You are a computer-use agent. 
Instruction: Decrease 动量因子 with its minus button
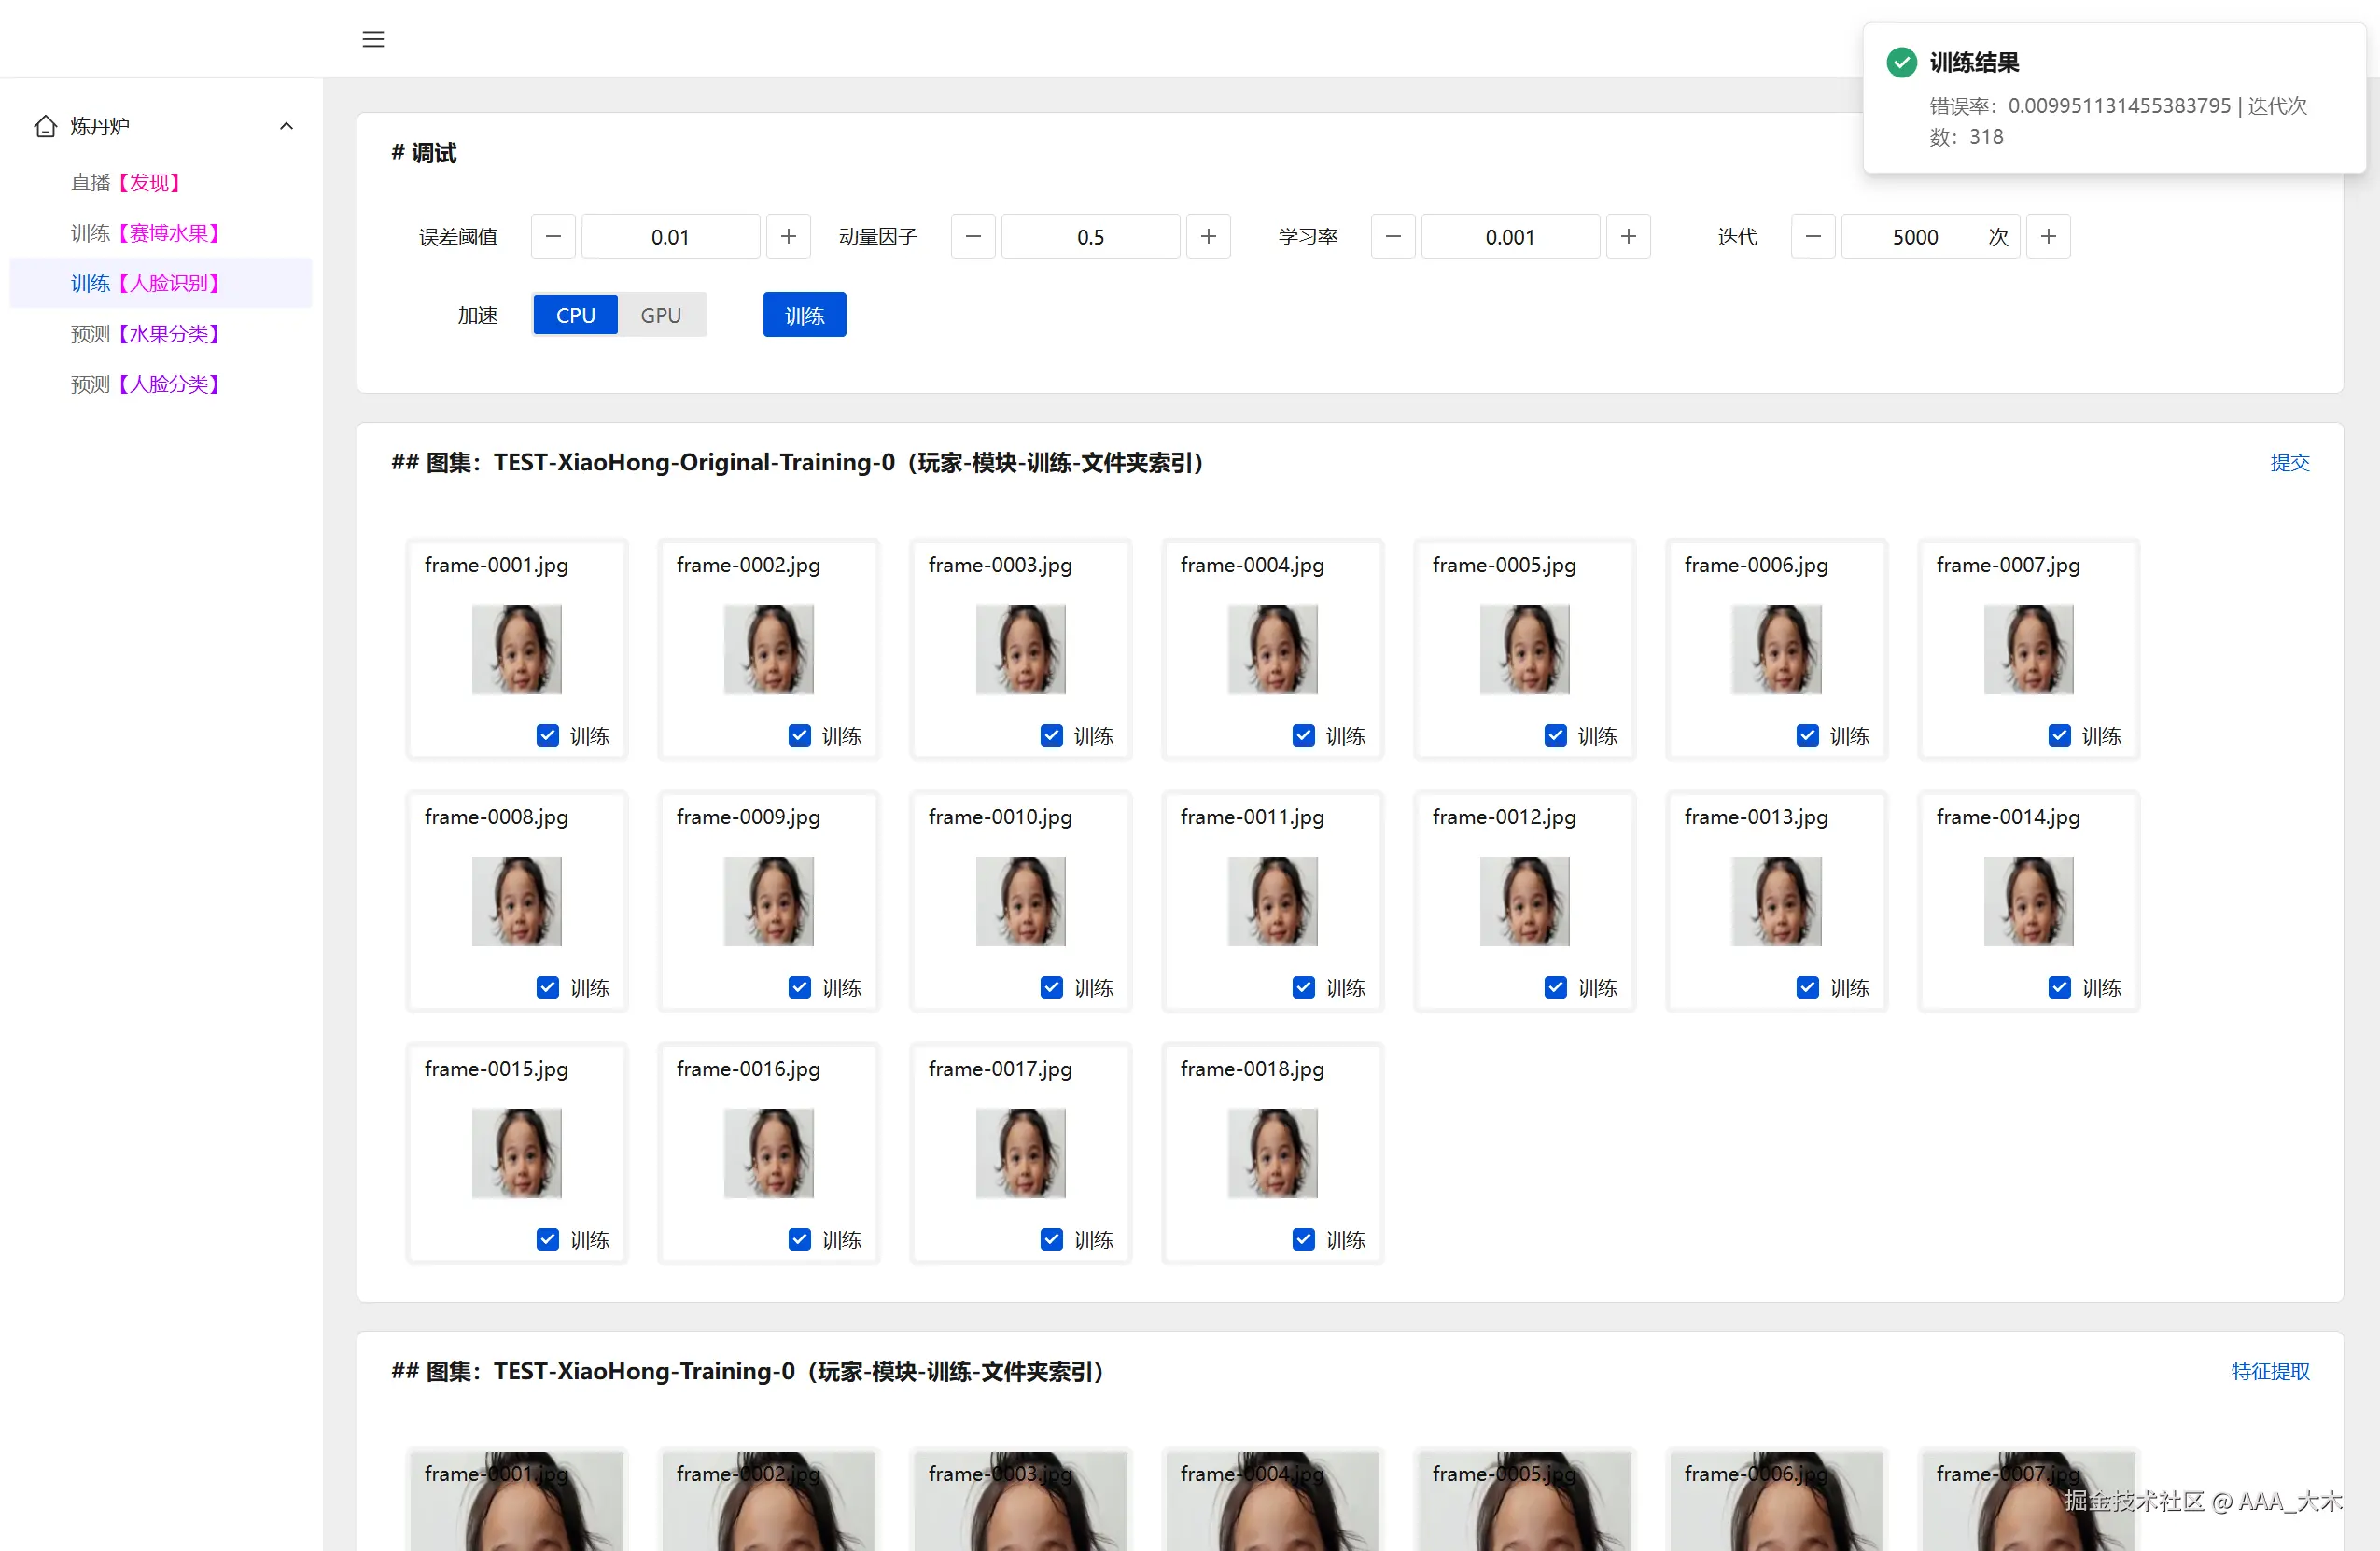[972, 236]
